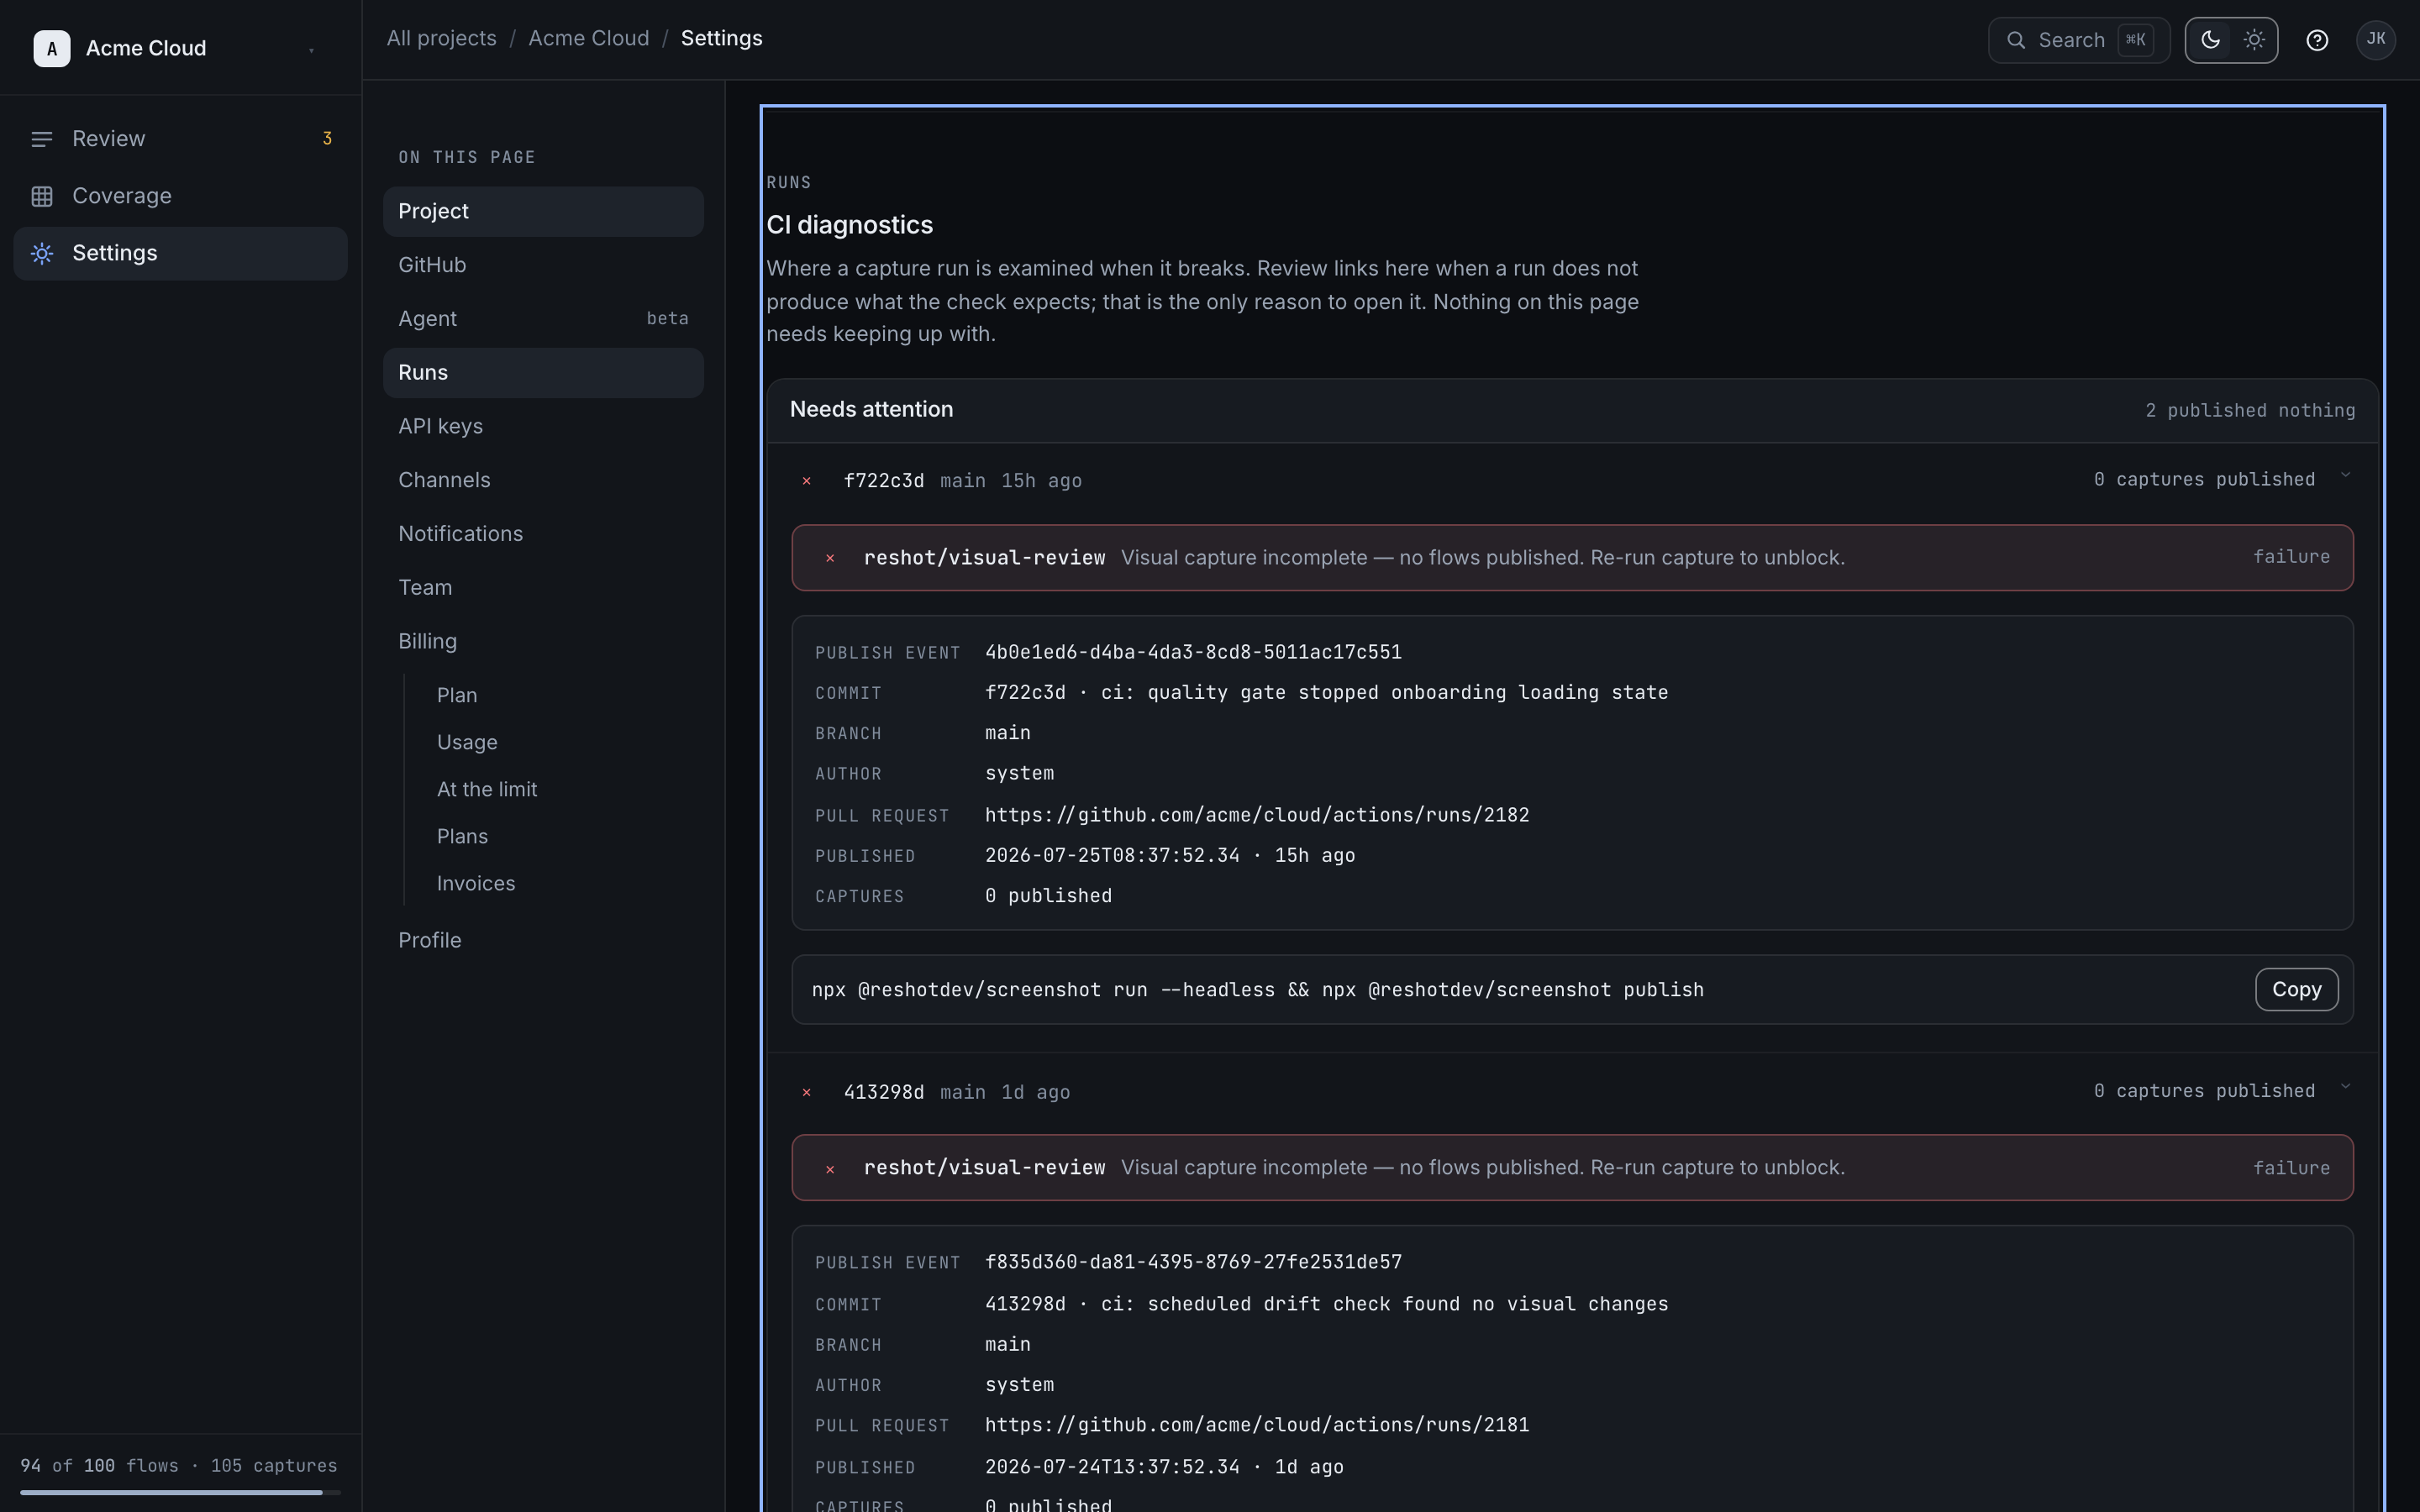
Task: Select publish event ID 4b0e1ed6-d4ba-4da3-8cd8-5011ac17c551
Action: 1193,652
